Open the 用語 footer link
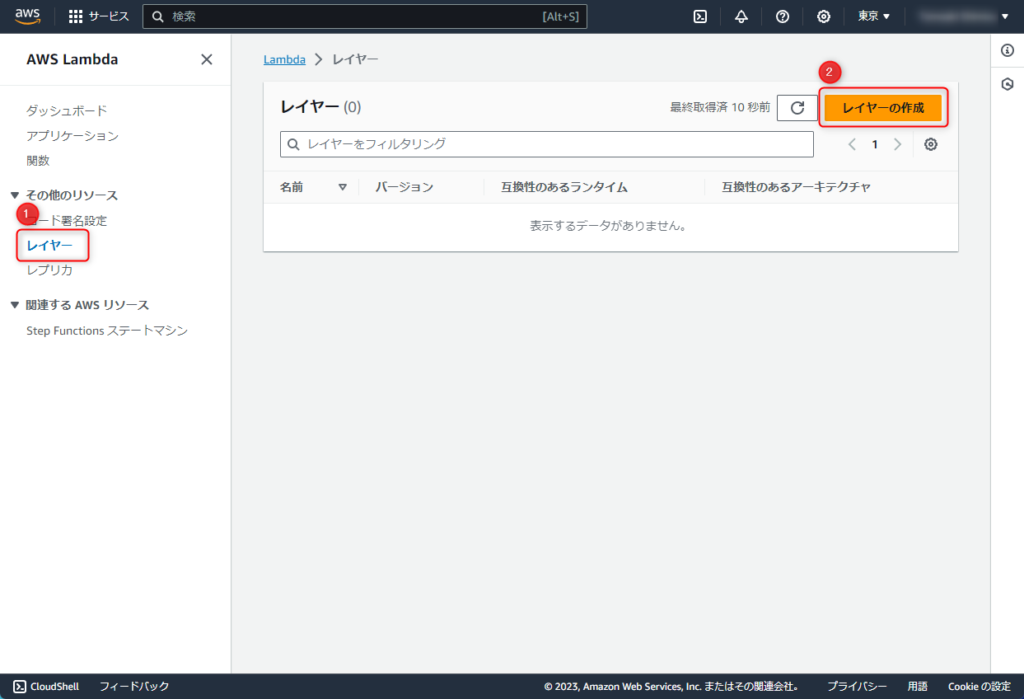The width and height of the screenshot is (1024, 699). click(917, 687)
